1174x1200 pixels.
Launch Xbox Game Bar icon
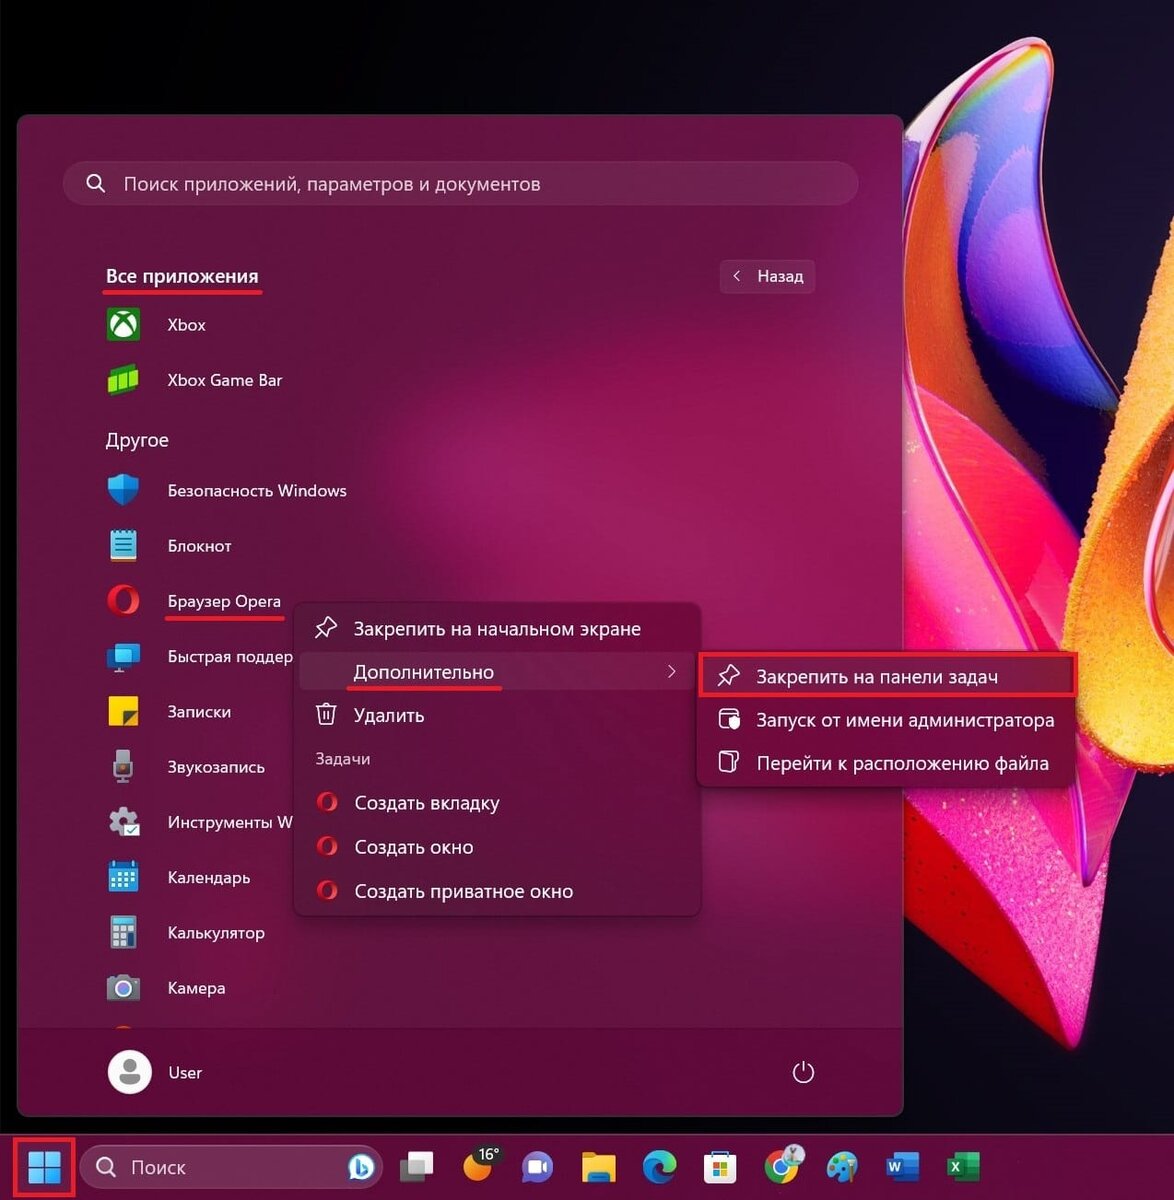[123, 380]
